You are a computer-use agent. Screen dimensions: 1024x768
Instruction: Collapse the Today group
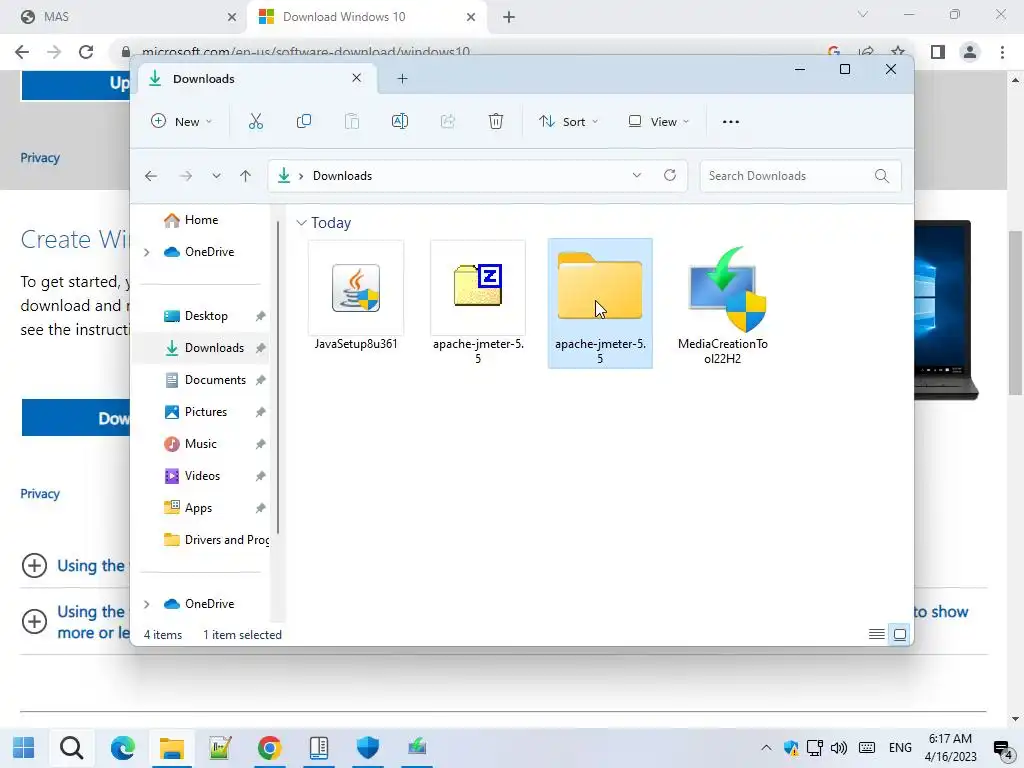point(301,223)
